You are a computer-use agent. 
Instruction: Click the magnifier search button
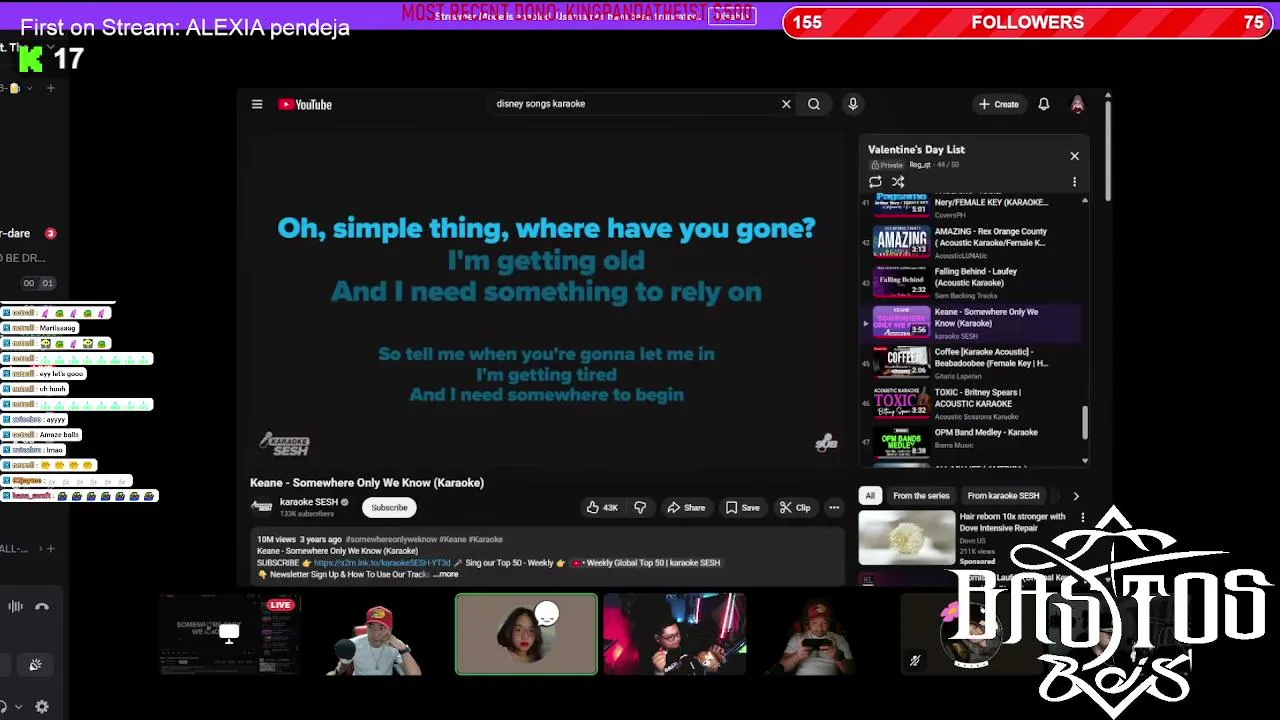click(x=814, y=104)
